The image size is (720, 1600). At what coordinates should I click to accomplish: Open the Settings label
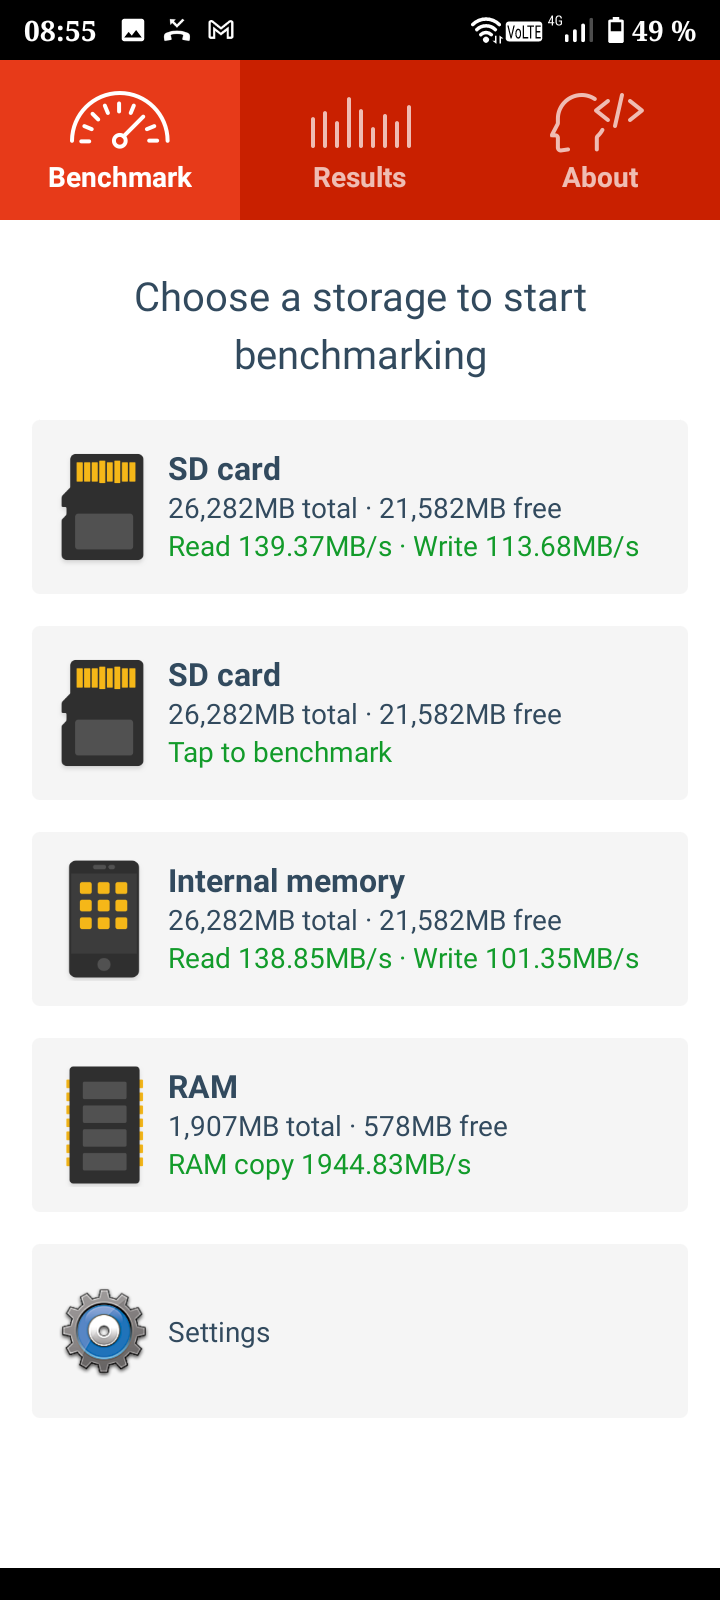point(219,1332)
